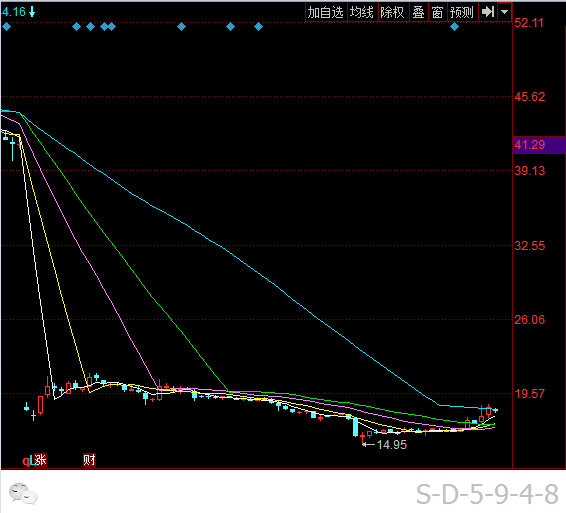
Task: Click the 4.16 value with down arrow
Action: [18, 12]
